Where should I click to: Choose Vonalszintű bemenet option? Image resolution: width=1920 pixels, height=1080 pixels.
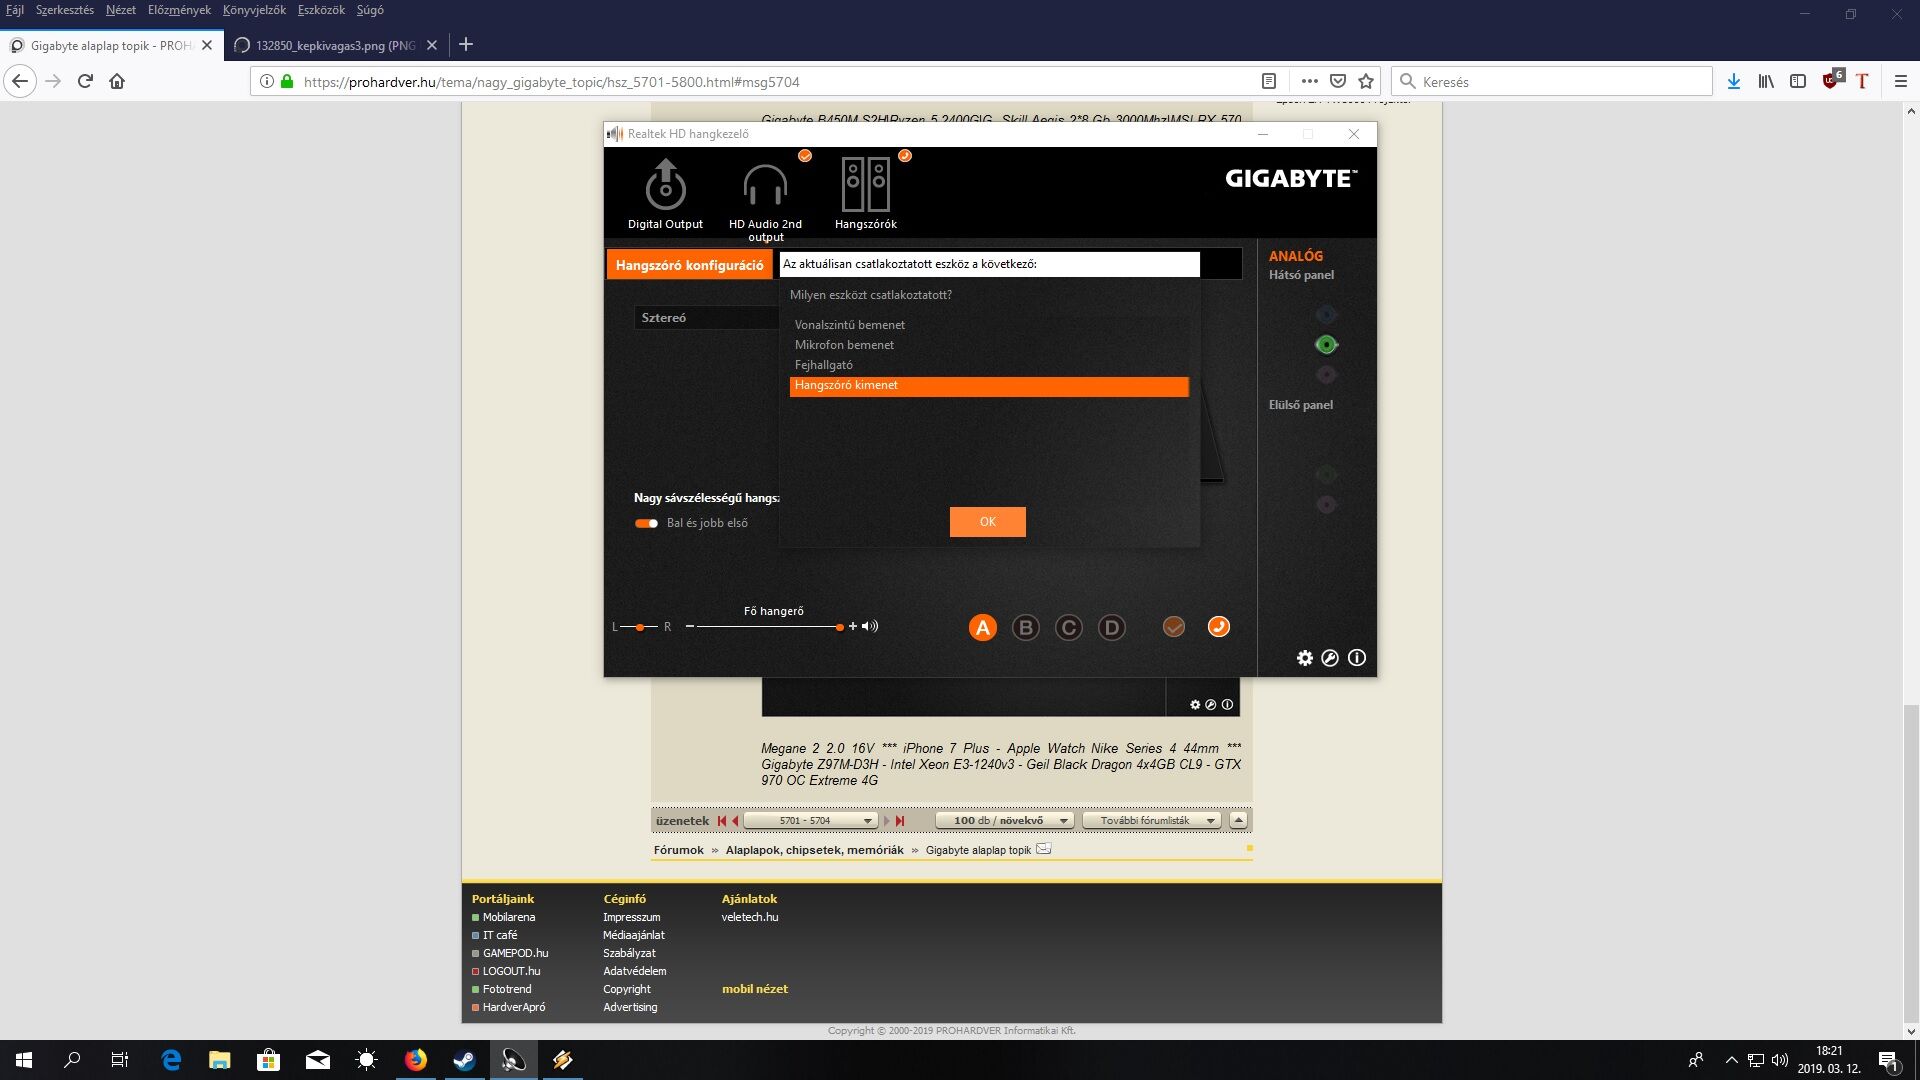click(989, 325)
